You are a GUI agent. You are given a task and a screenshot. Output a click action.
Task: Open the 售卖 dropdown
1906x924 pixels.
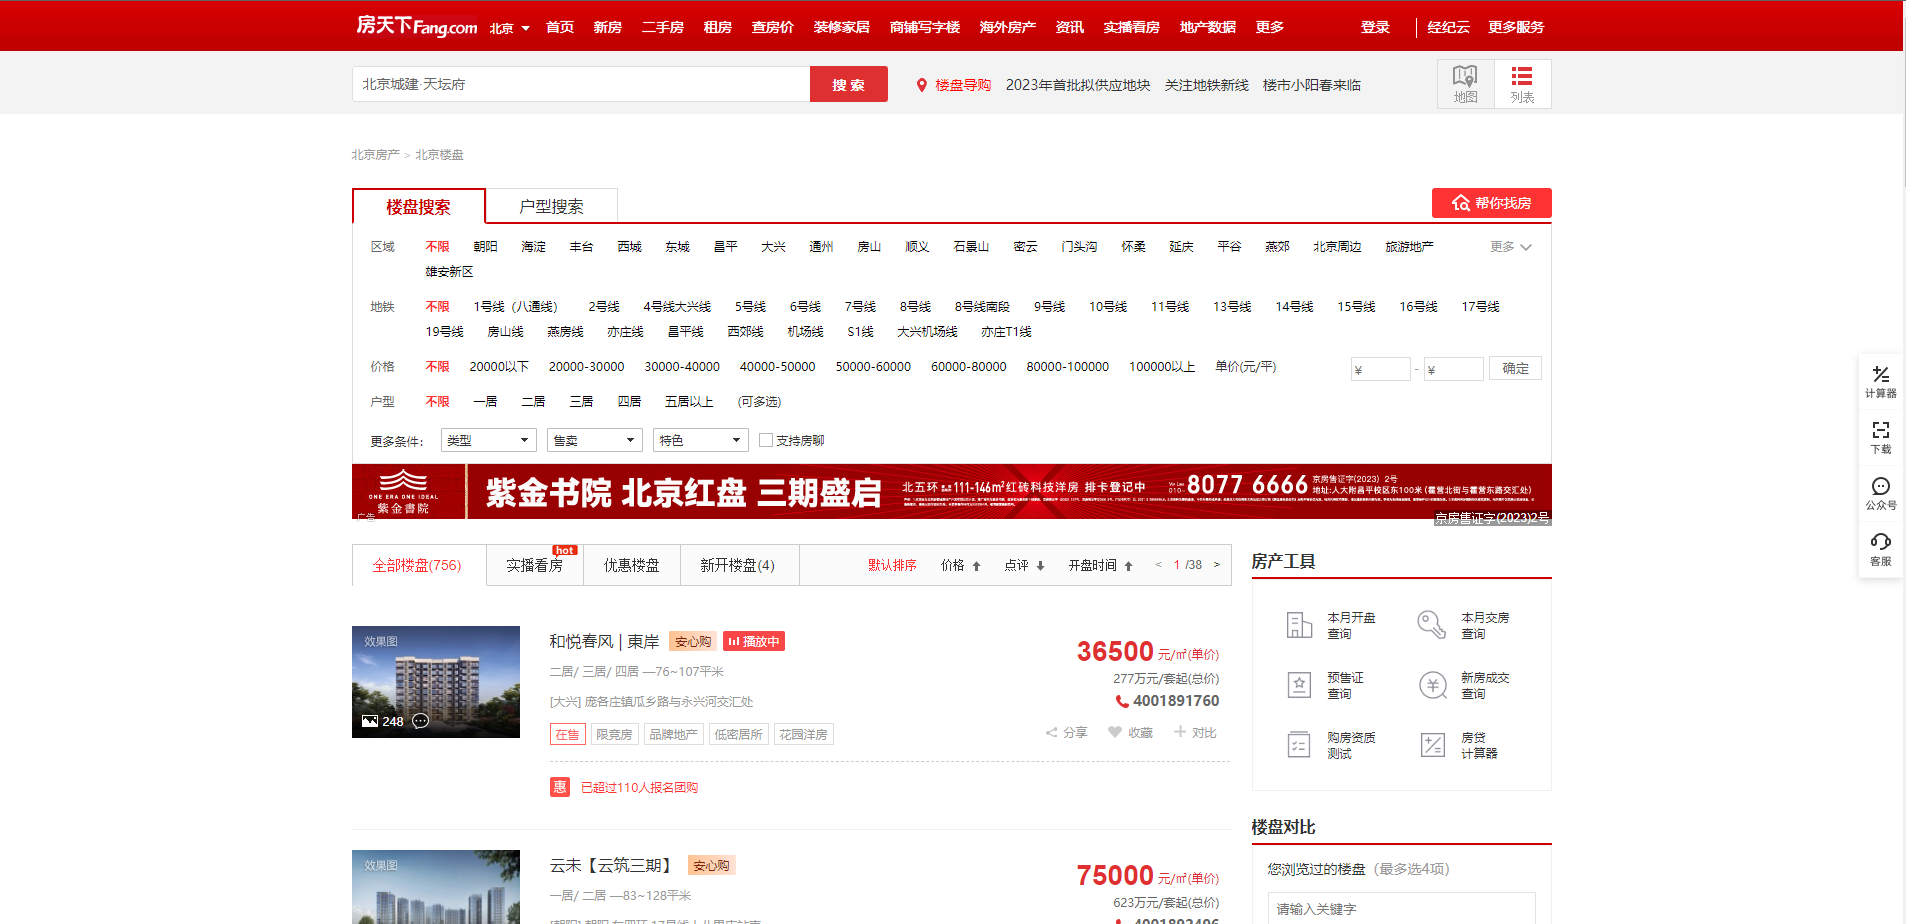tap(594, 440)
